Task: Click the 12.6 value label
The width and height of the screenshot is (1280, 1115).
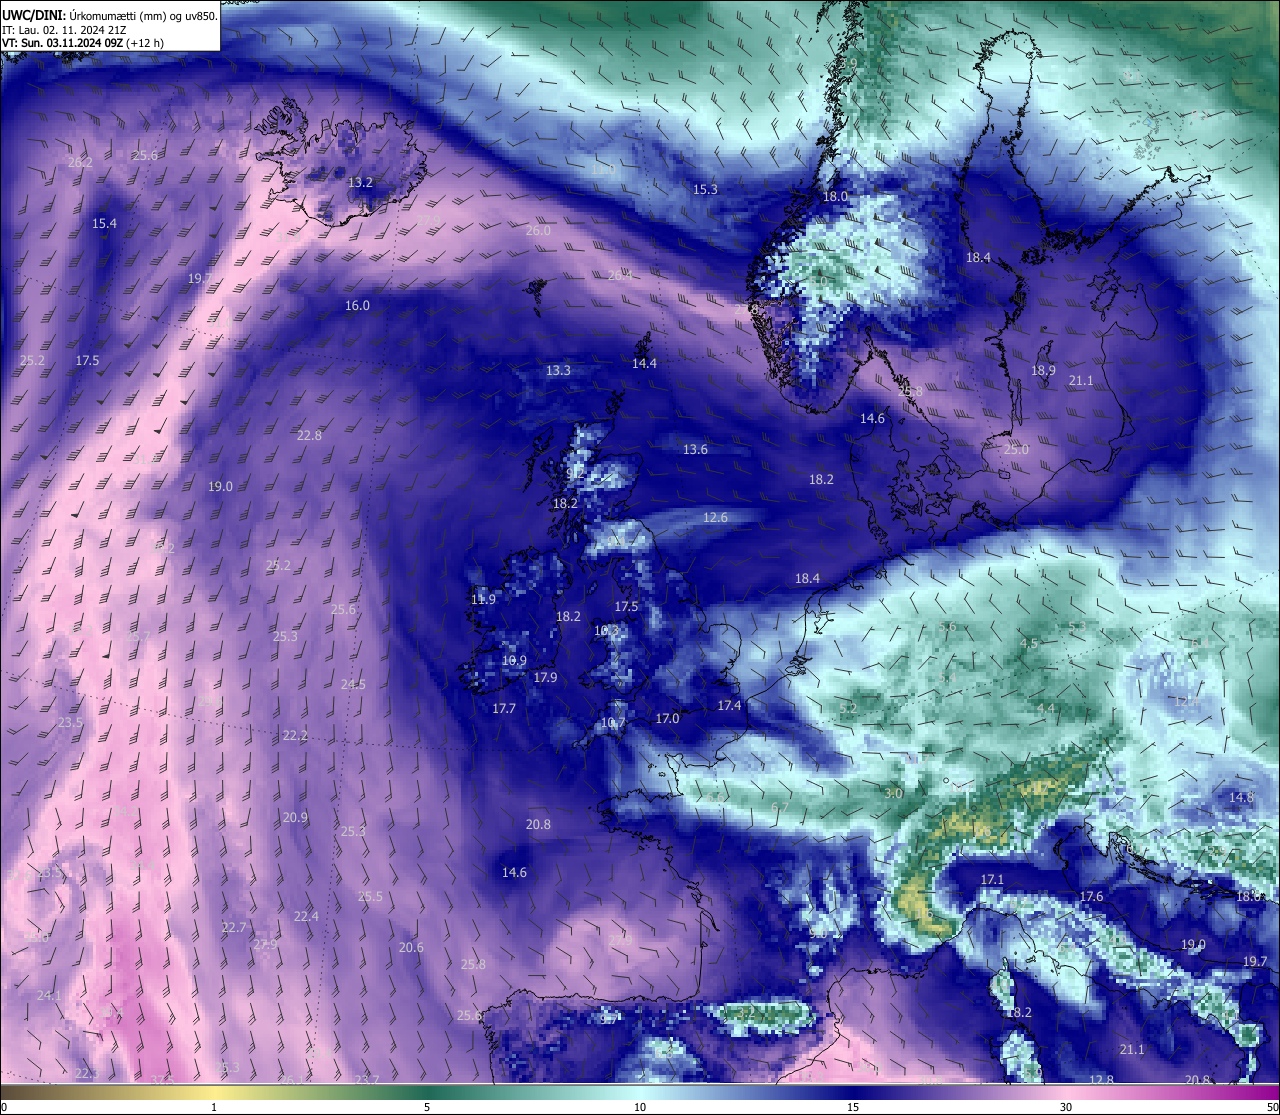Action: [x=715, y=518]
